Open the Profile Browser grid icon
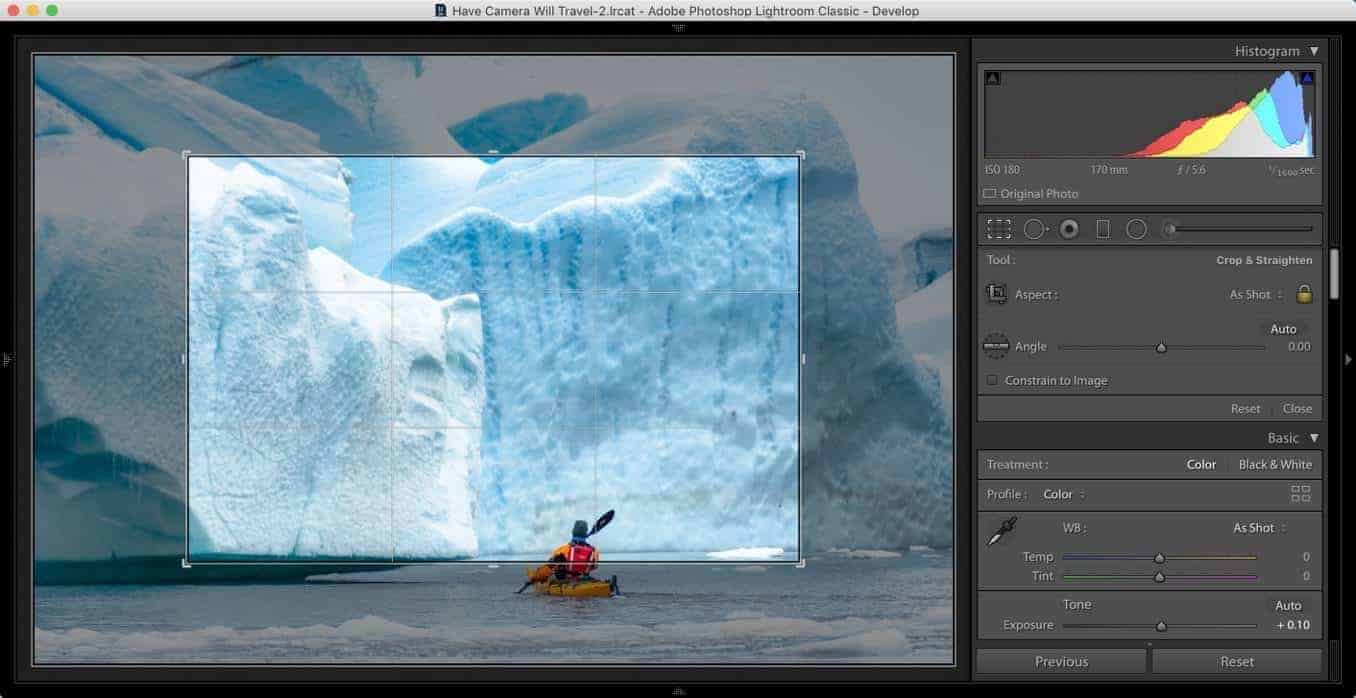 pos(1300,493)
